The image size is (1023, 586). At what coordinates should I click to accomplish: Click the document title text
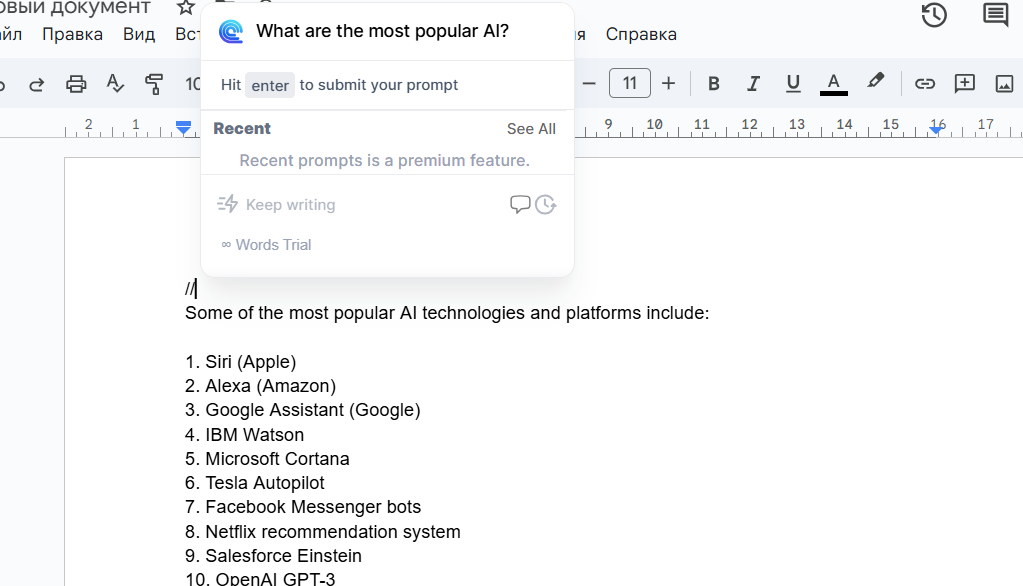tap(75, 8)
